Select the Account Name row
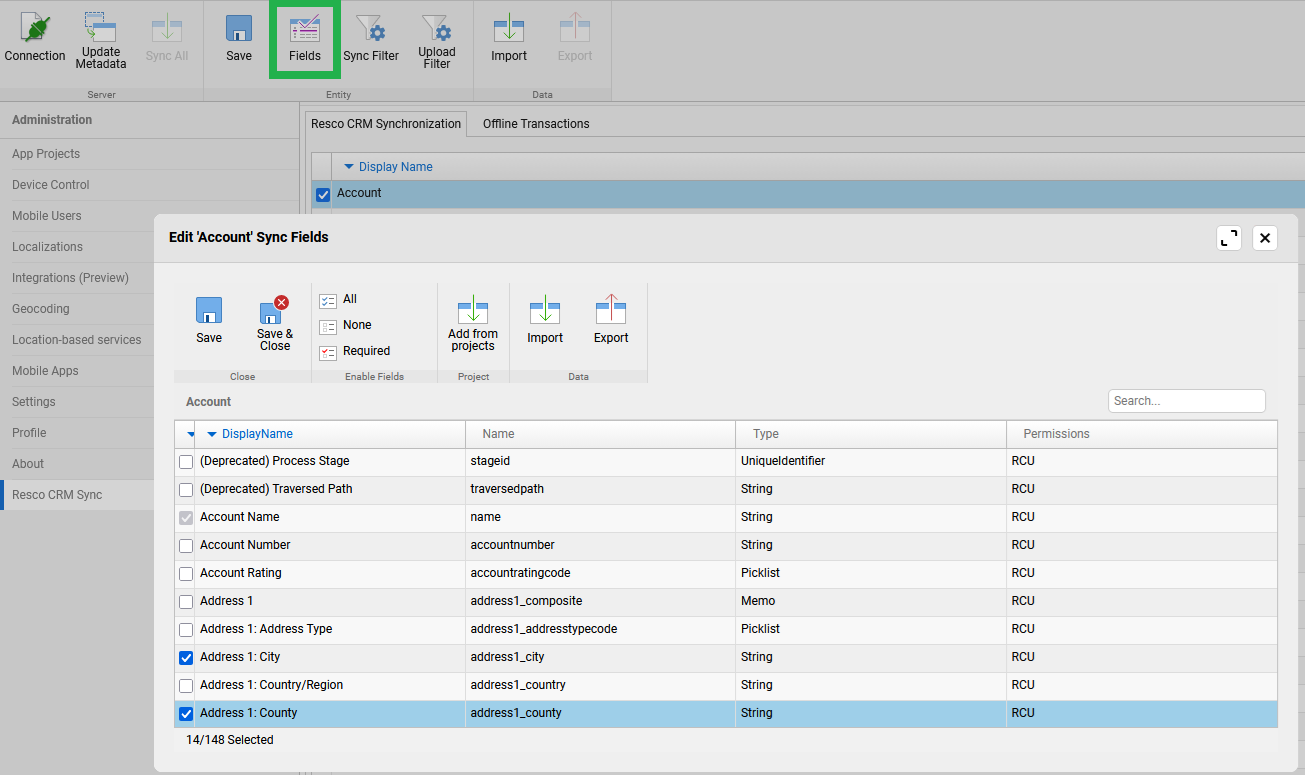This screenshot has height=775, width=1305. coord(726,517)
